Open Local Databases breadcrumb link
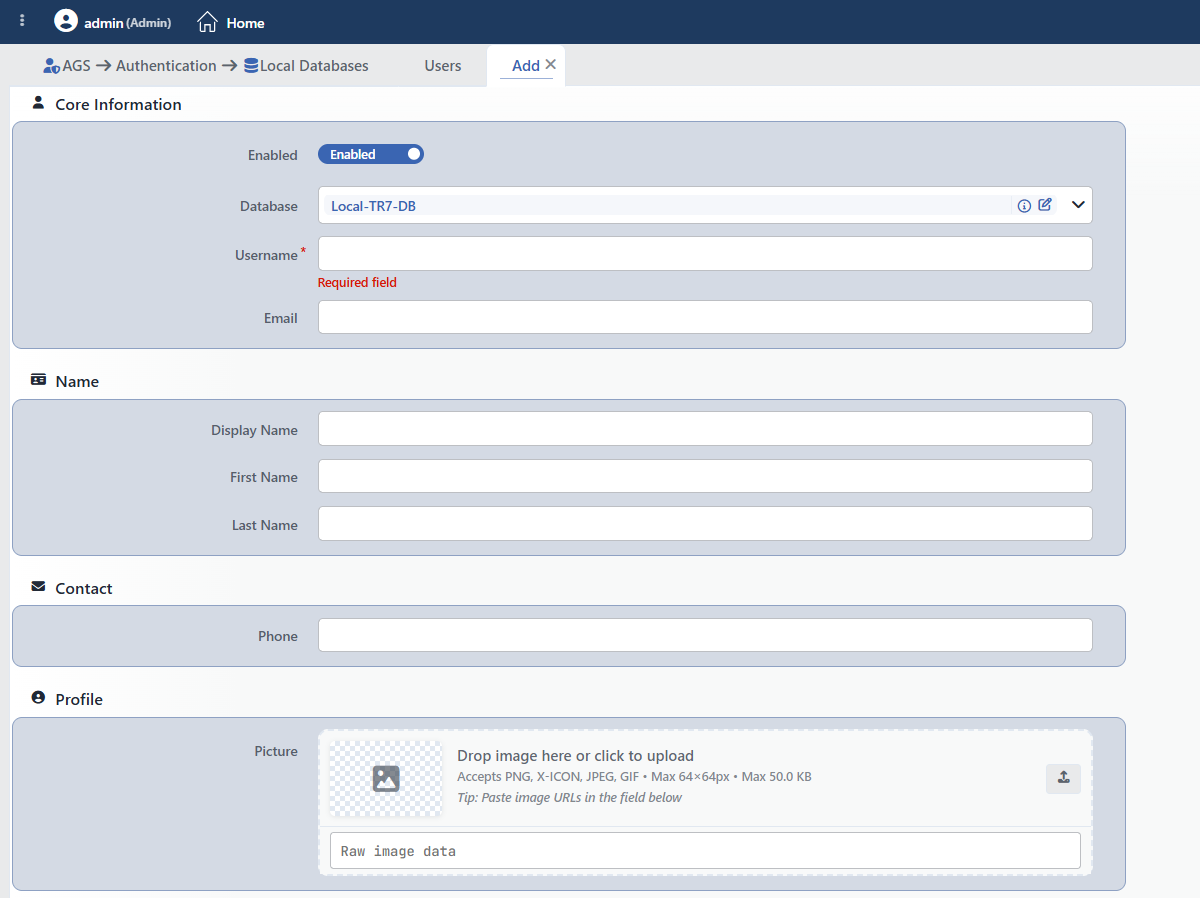Screen dimensions: 1200x898 point(314,66)
